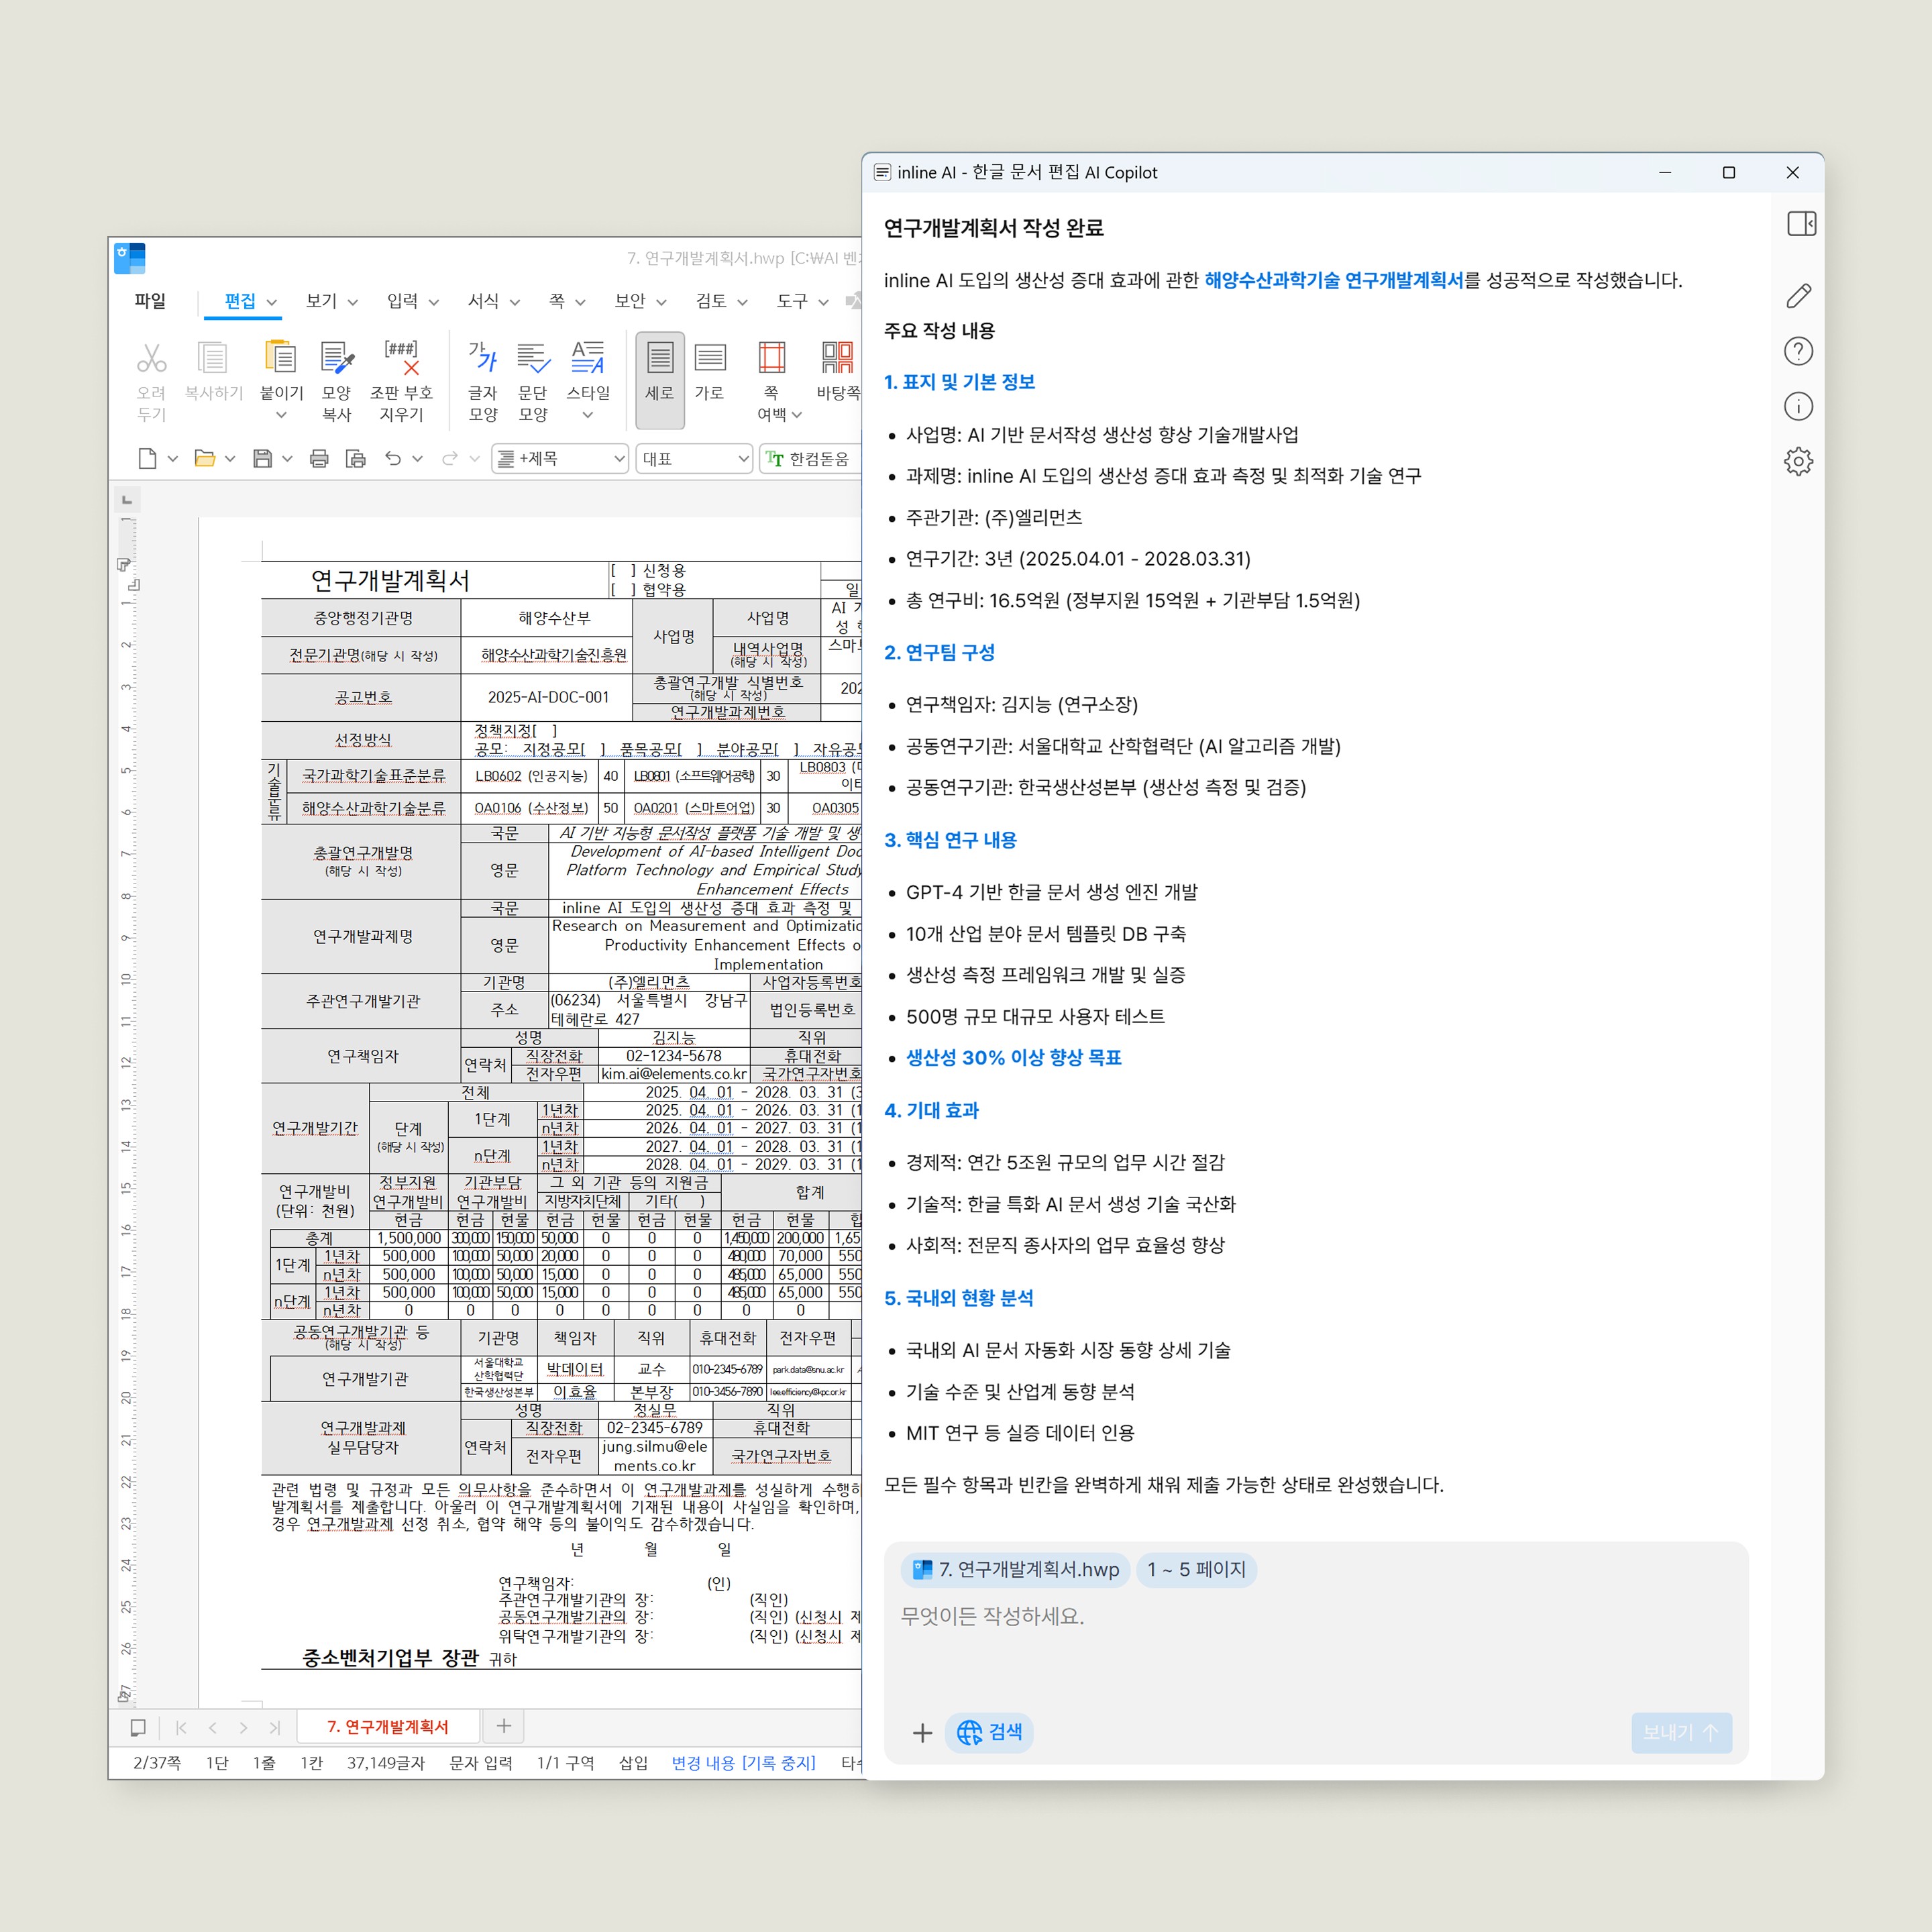
Task: Click 조판 부호 지우기 icon
Action: (x=401, y=357)
